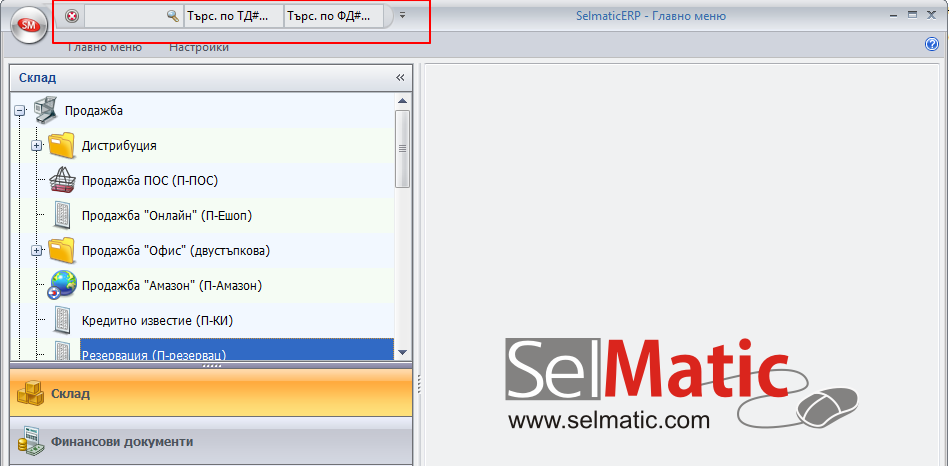The image size is (949, 466).
Task: Click tree scrollbar down arrow
Action: click(x=402, y=352)
